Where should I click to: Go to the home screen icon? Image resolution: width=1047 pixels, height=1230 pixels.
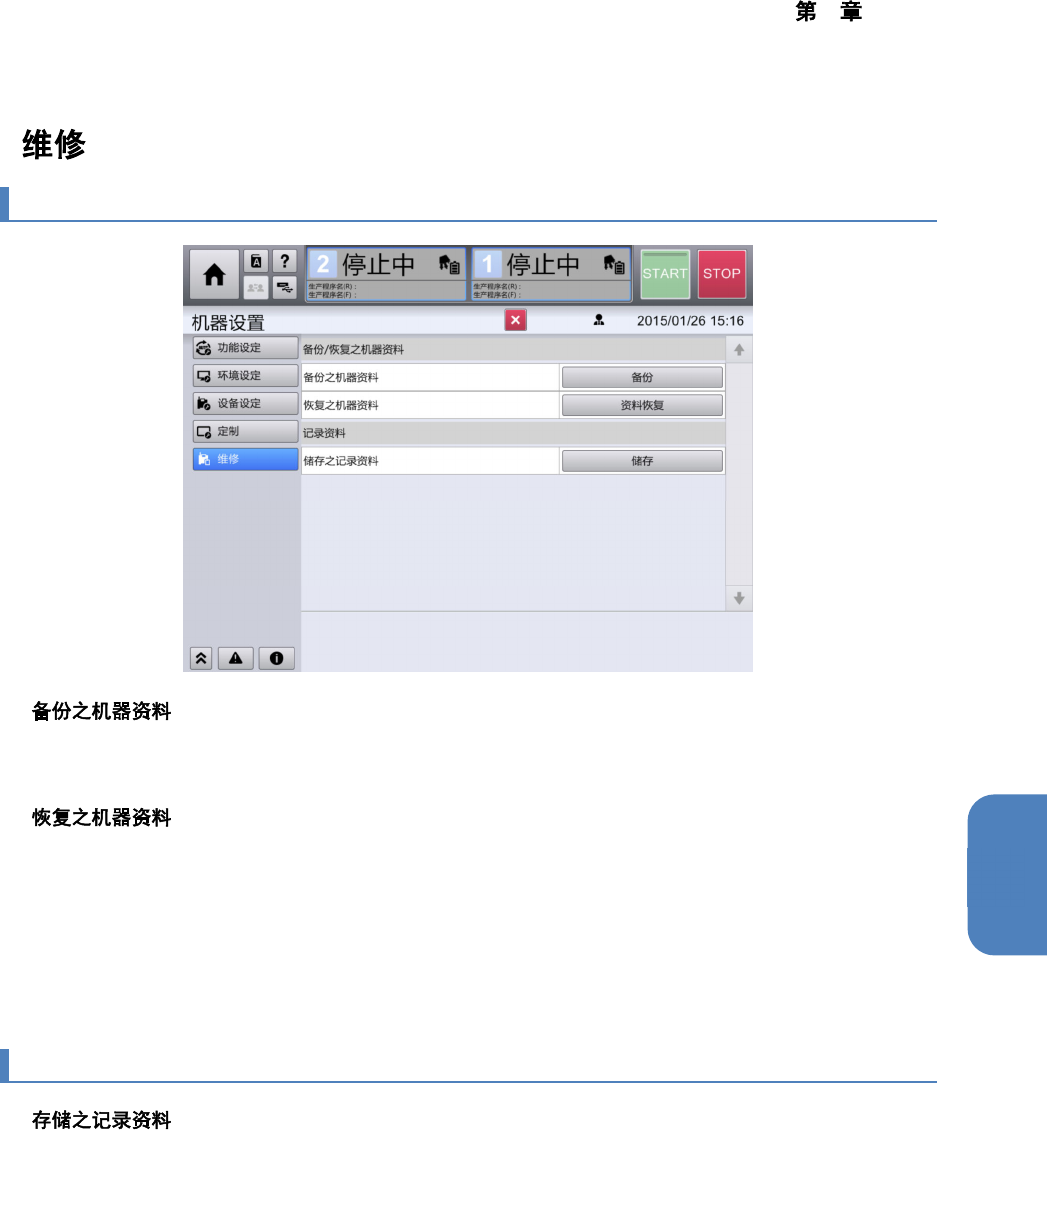[x=214, y=275]
